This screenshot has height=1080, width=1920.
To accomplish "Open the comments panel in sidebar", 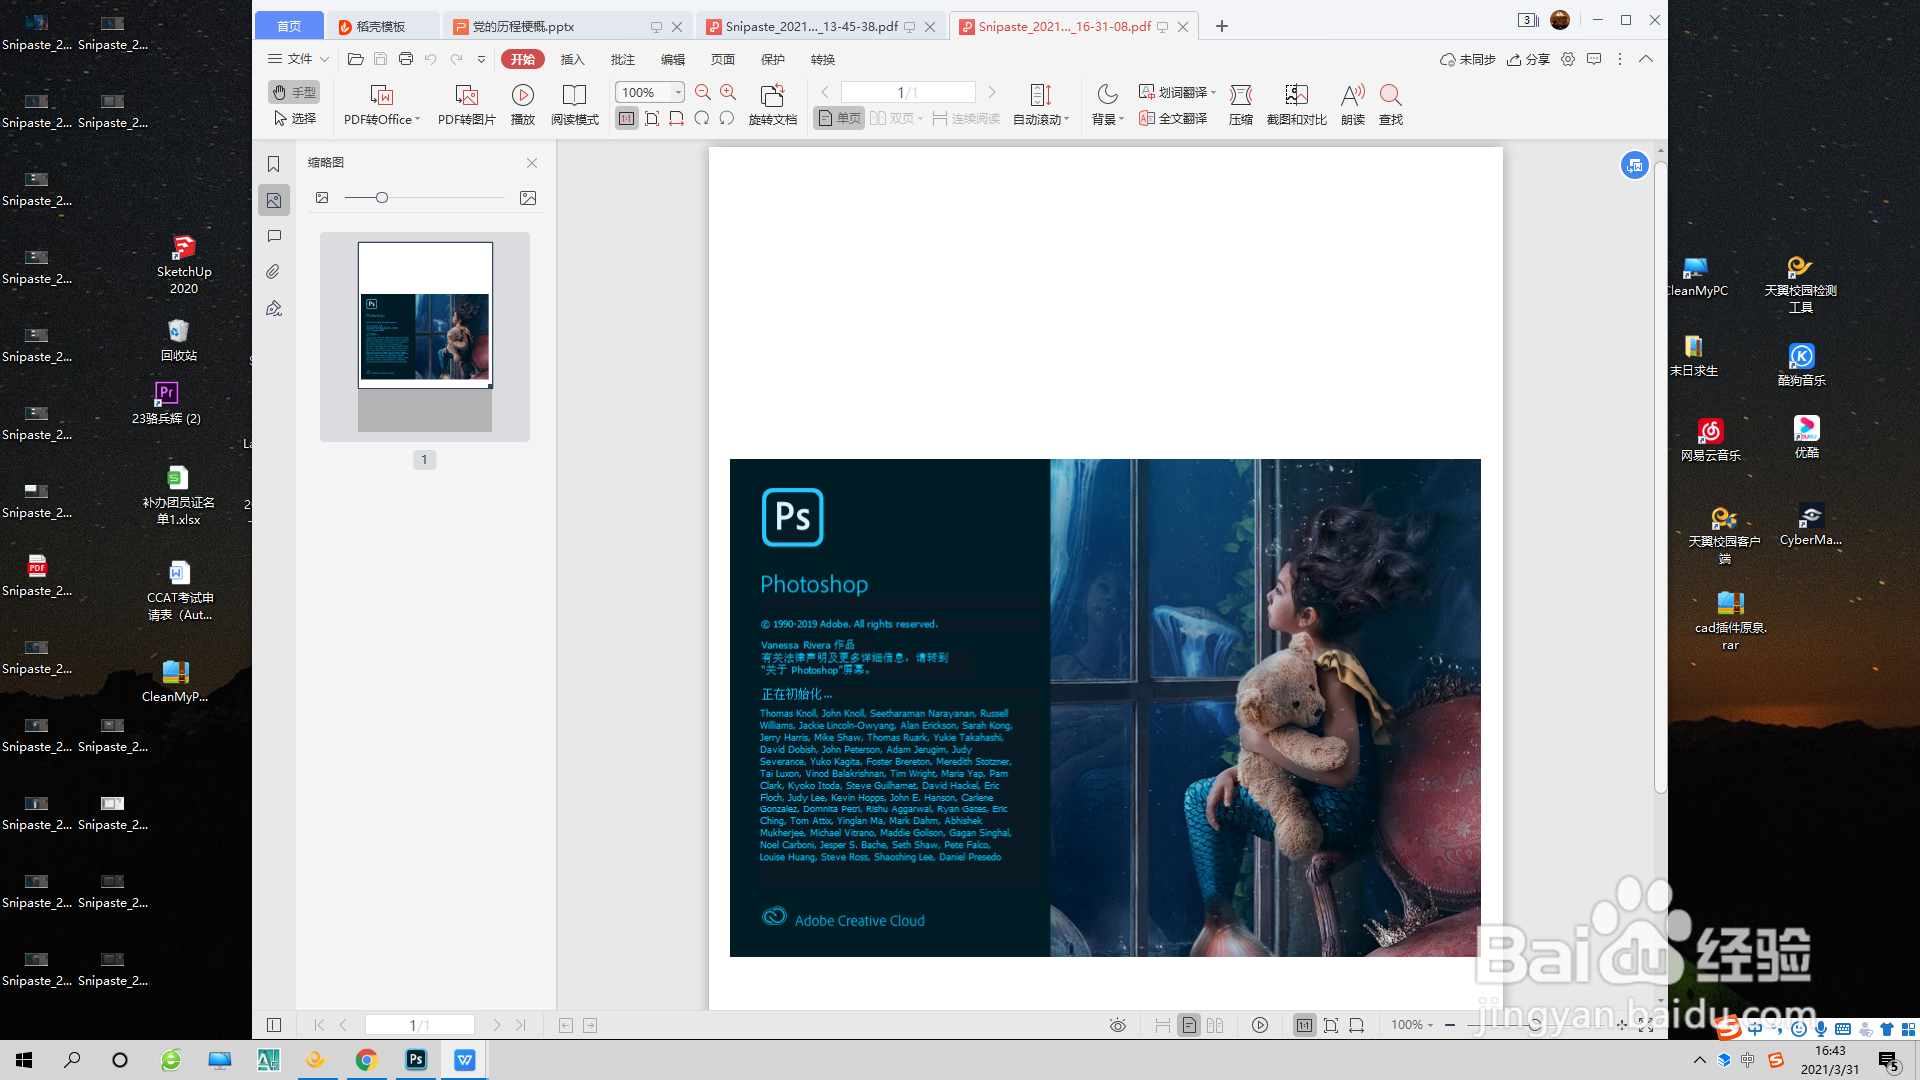I will [x=274, y=236].
